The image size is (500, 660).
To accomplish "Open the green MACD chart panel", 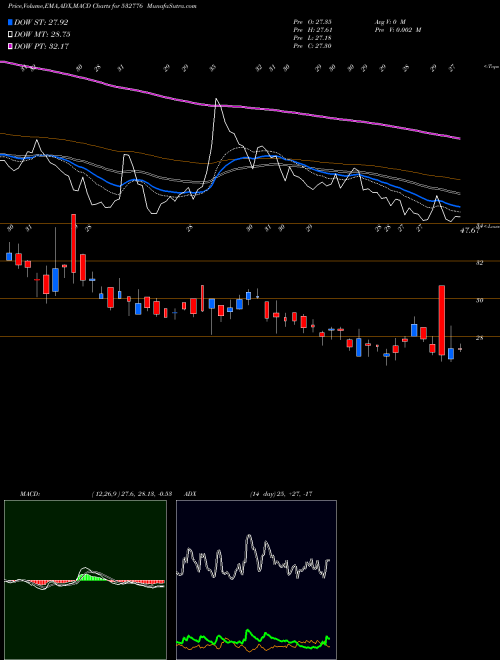I will [x=85, y=580].
